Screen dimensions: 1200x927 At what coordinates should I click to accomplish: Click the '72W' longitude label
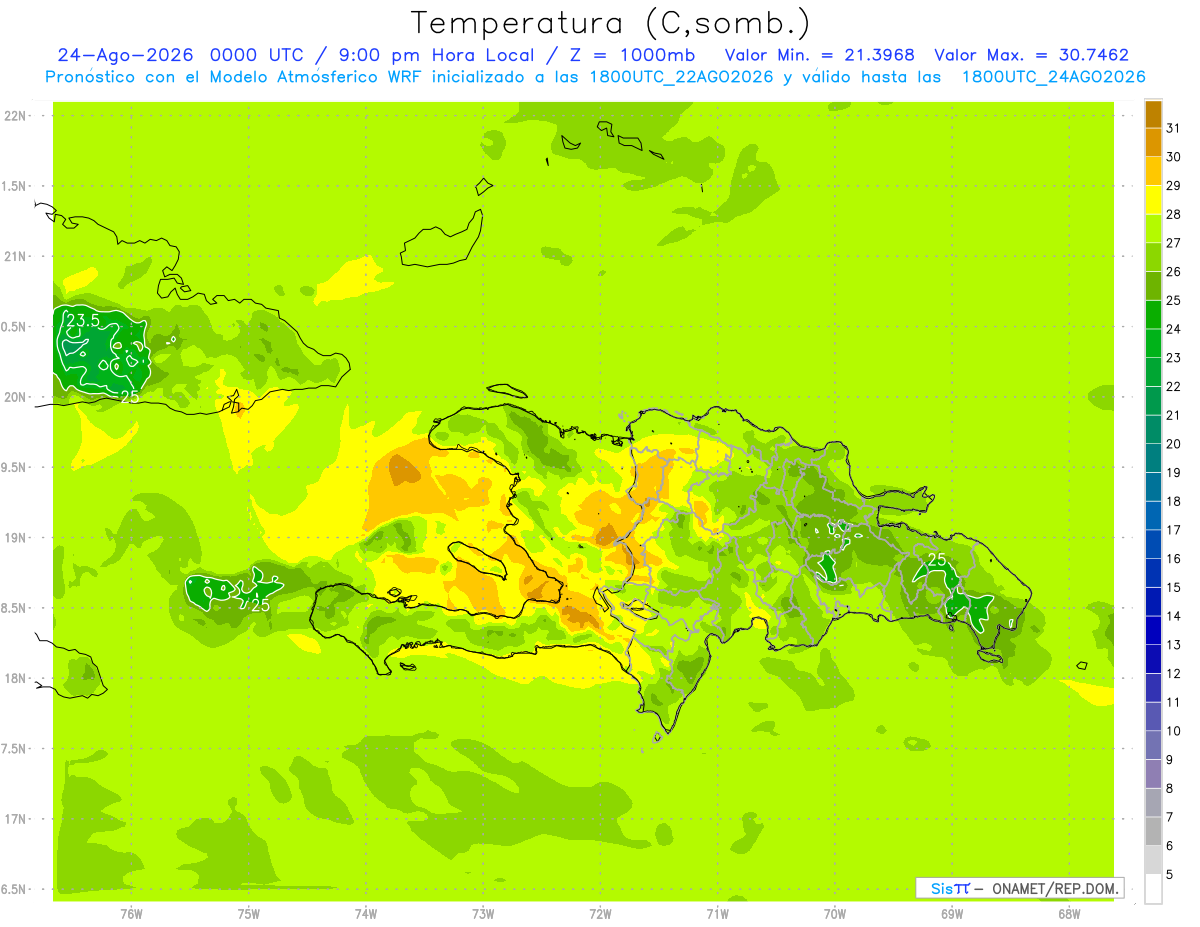600,913
